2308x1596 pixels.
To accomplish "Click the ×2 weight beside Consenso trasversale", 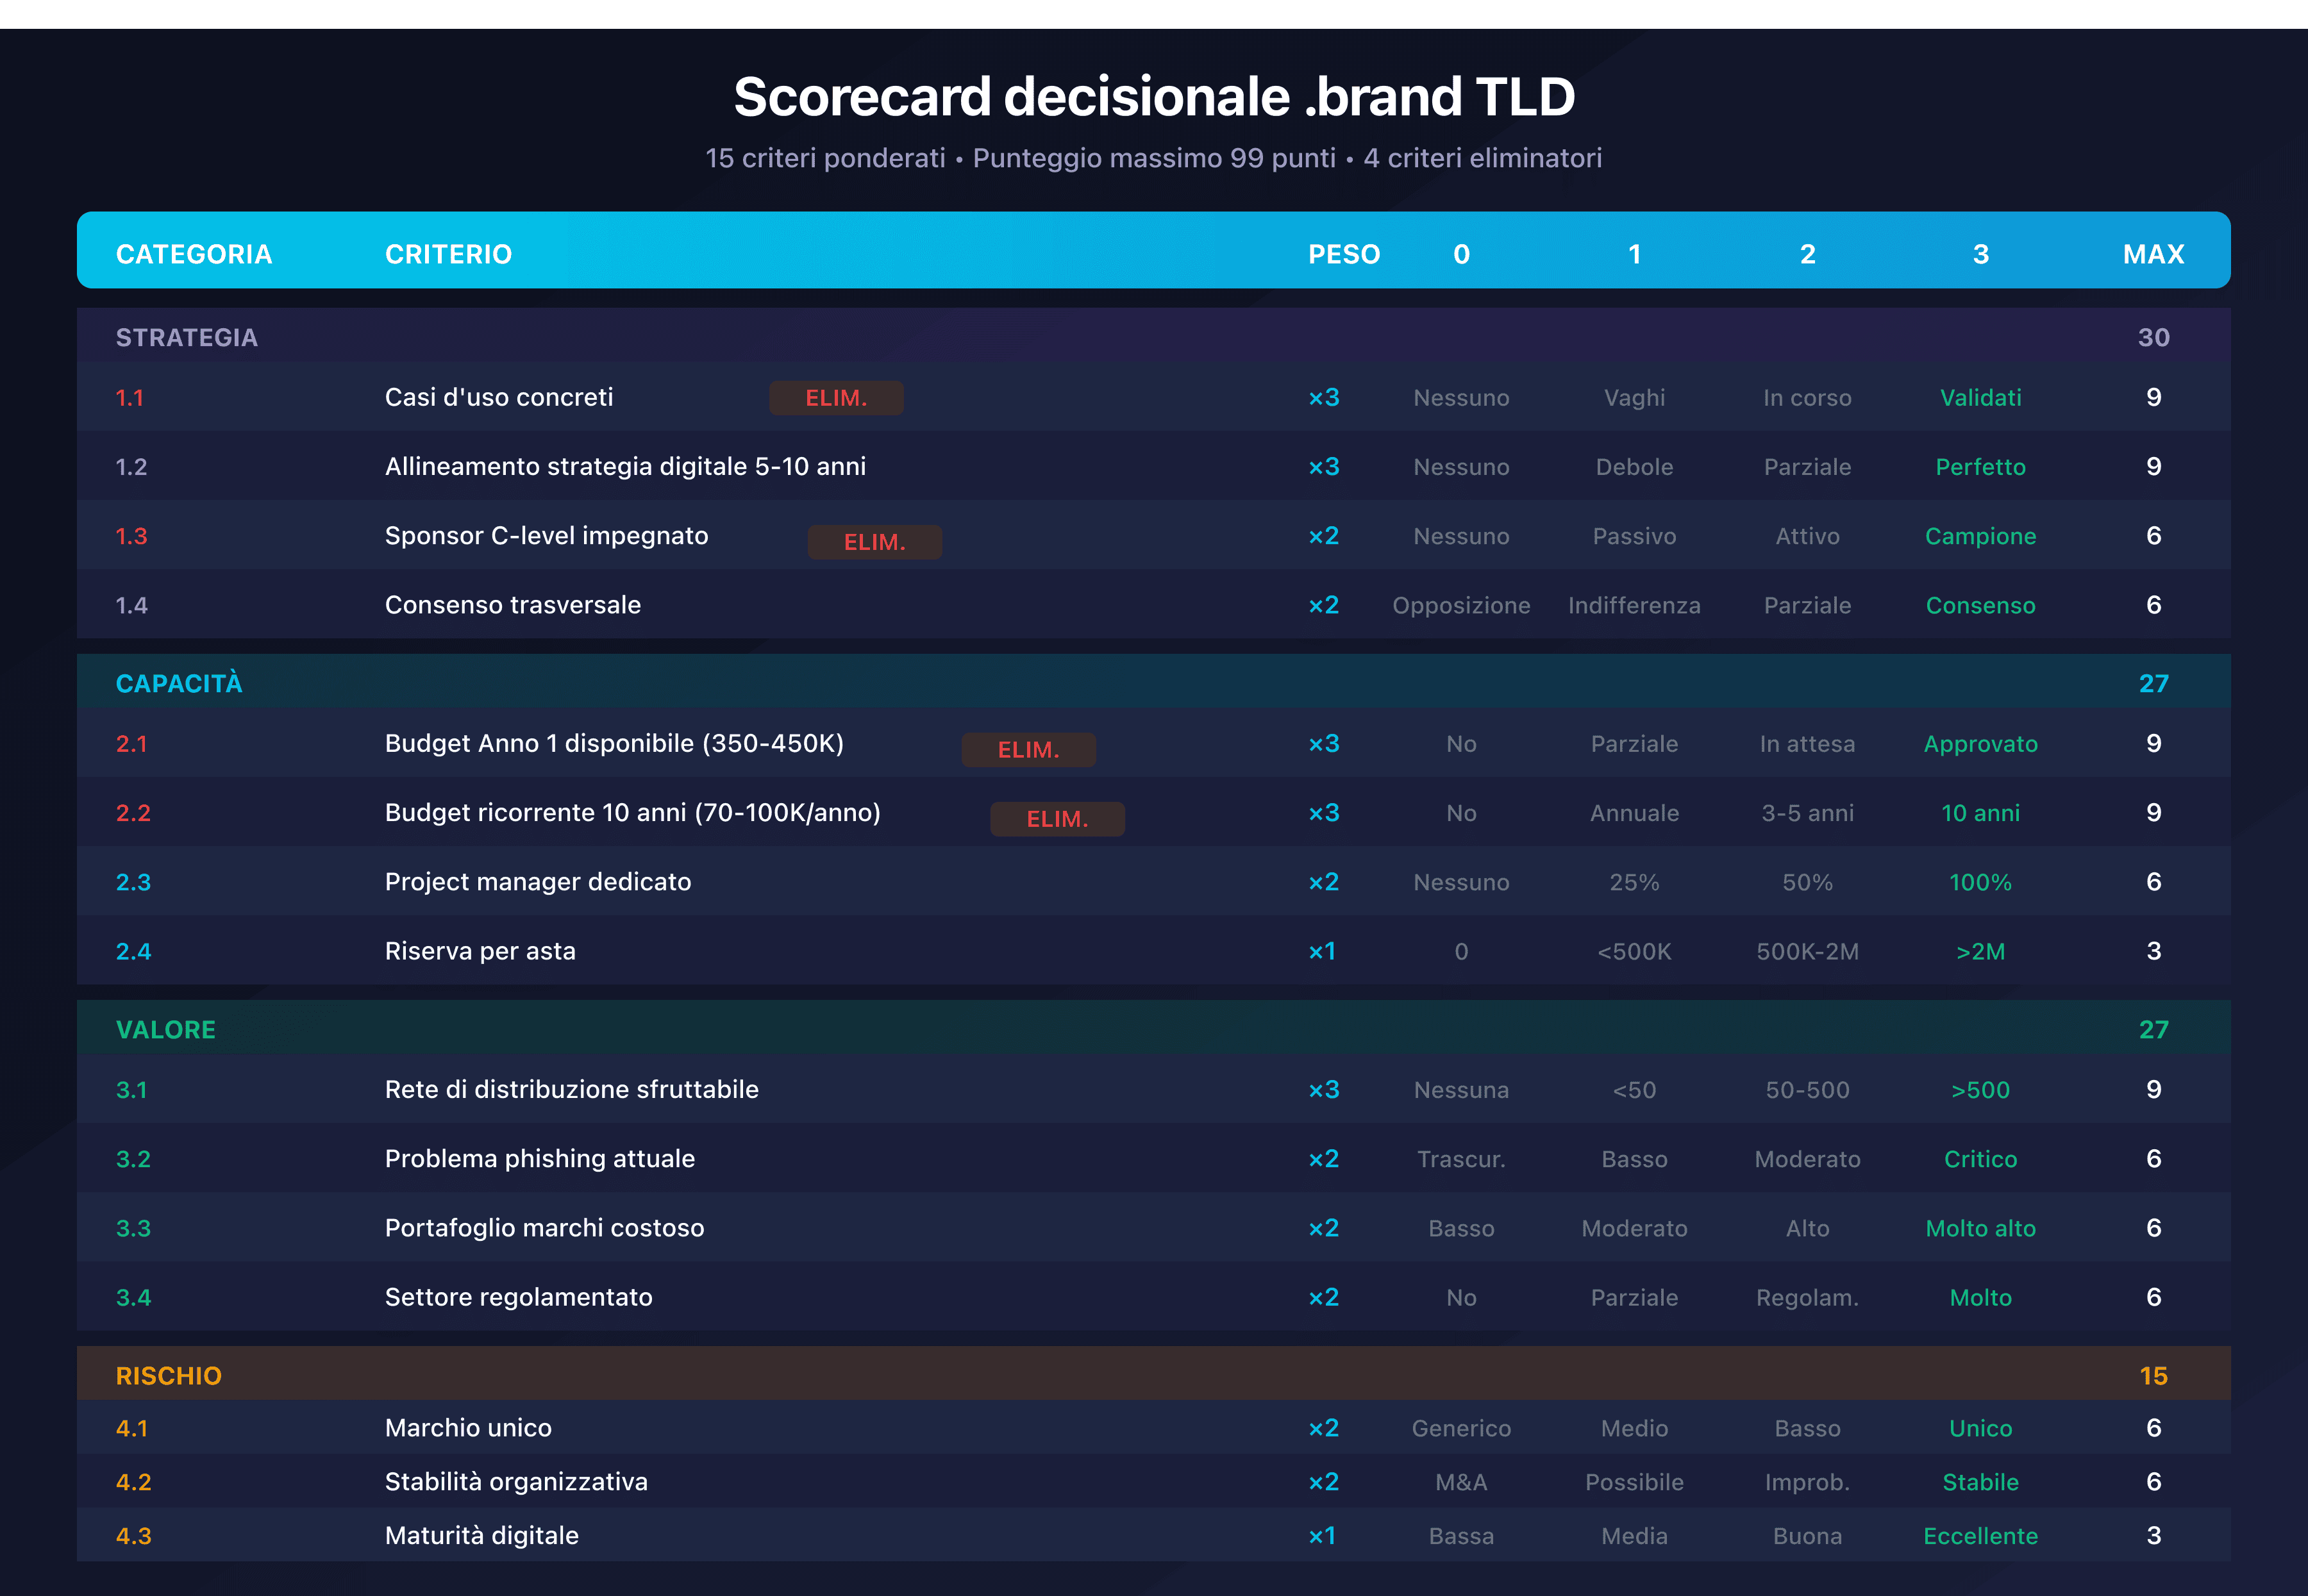I will (x=1324, y=605).
